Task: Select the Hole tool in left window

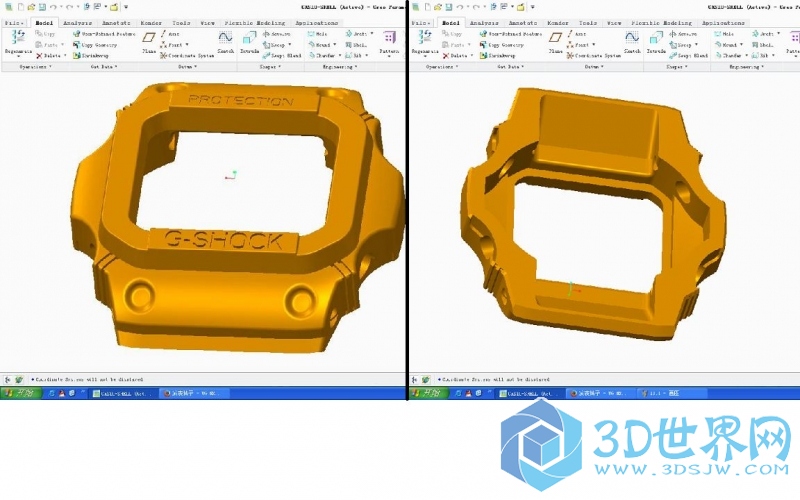Action: point(317,34)
